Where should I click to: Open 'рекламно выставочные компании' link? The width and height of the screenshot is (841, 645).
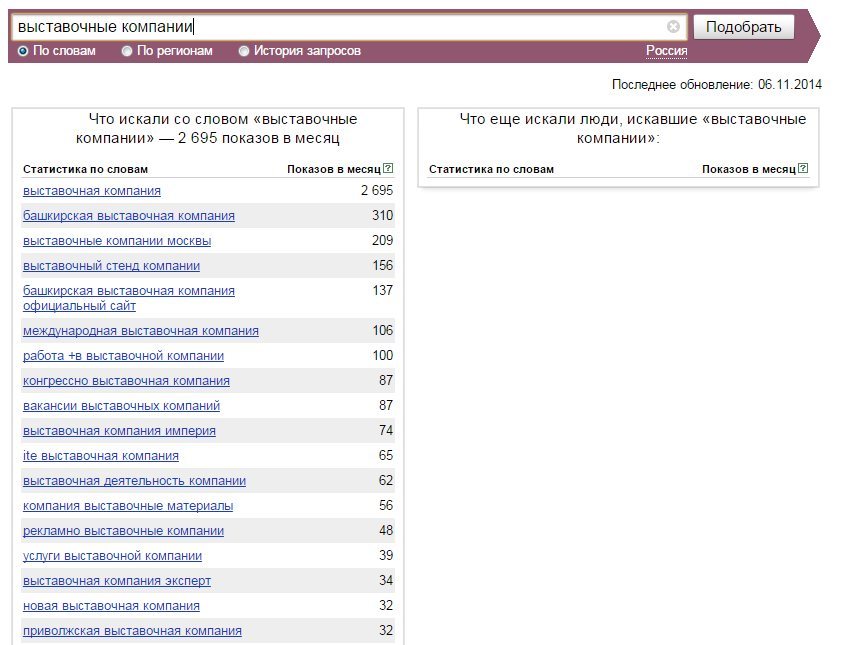click(x=123, y=531)
